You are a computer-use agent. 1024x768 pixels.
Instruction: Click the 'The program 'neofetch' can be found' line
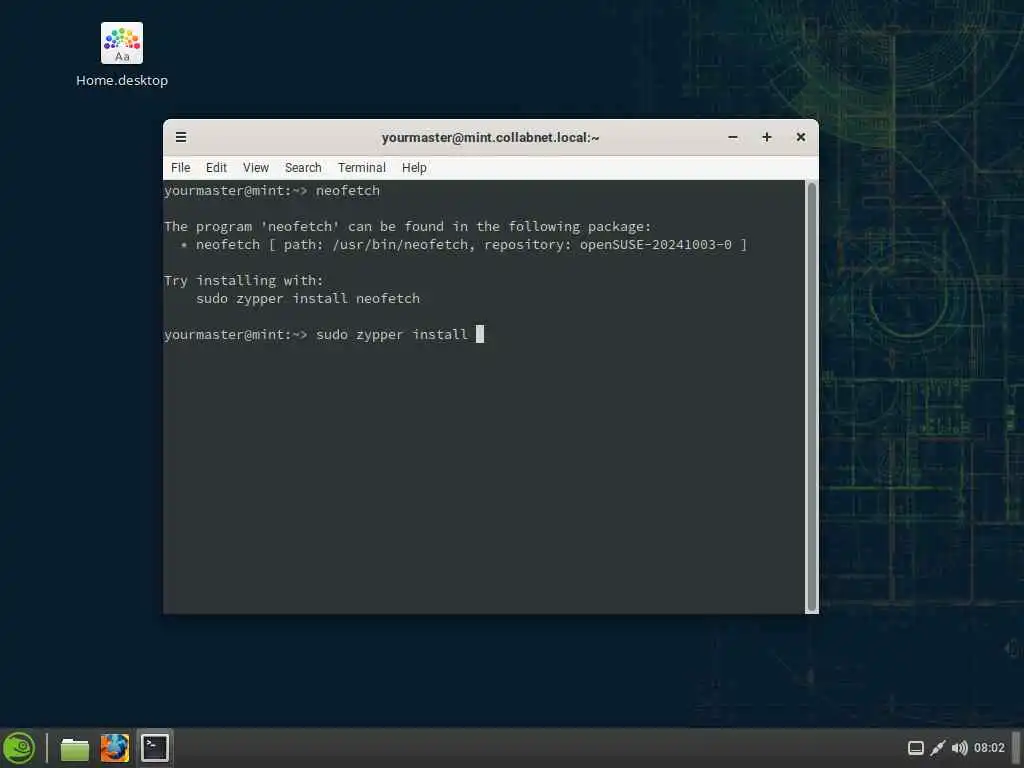point(408,227)
